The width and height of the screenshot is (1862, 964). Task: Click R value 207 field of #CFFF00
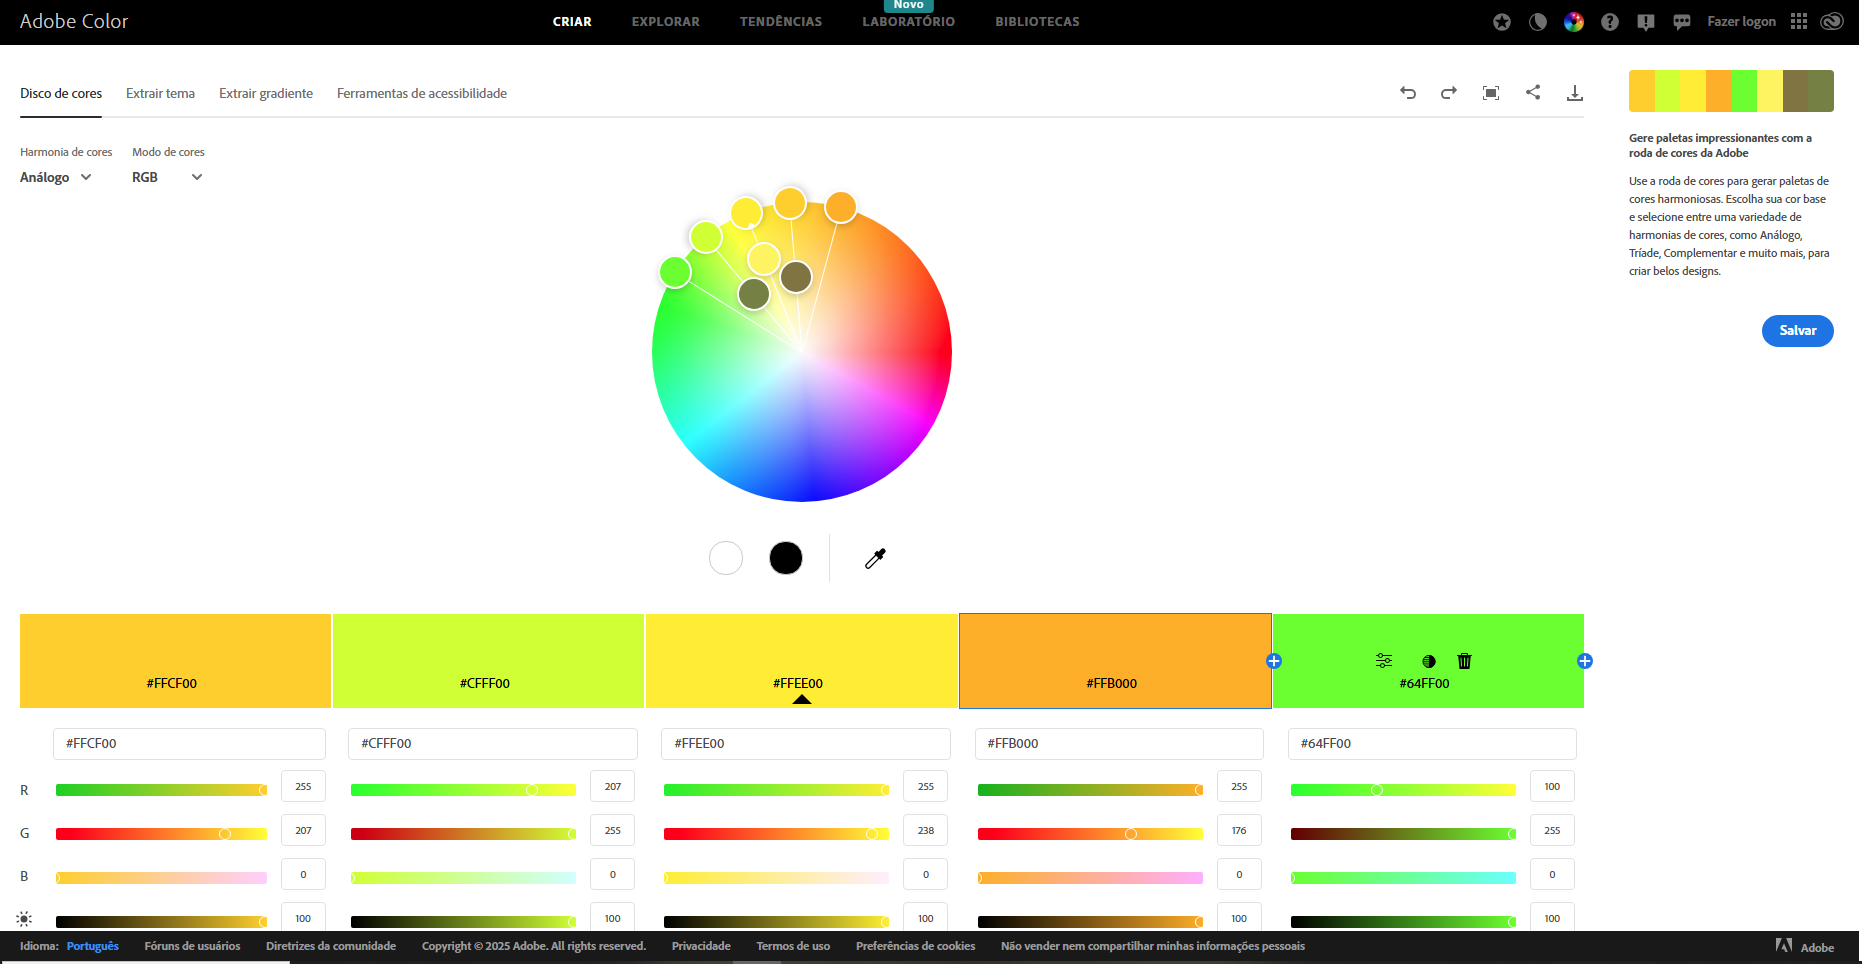[x=613, y=787]
